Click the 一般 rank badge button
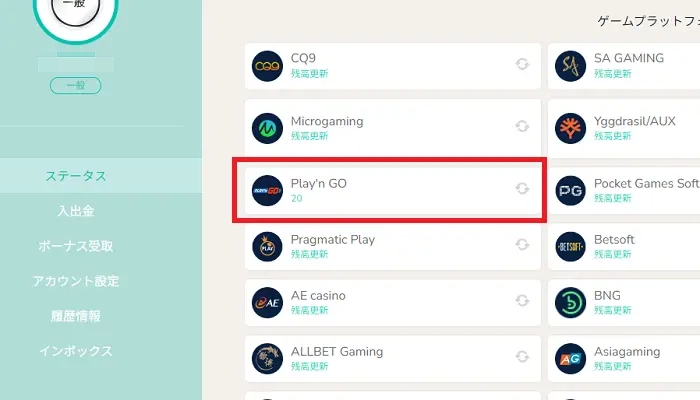The image size is (700, 400). click(75, 85)
